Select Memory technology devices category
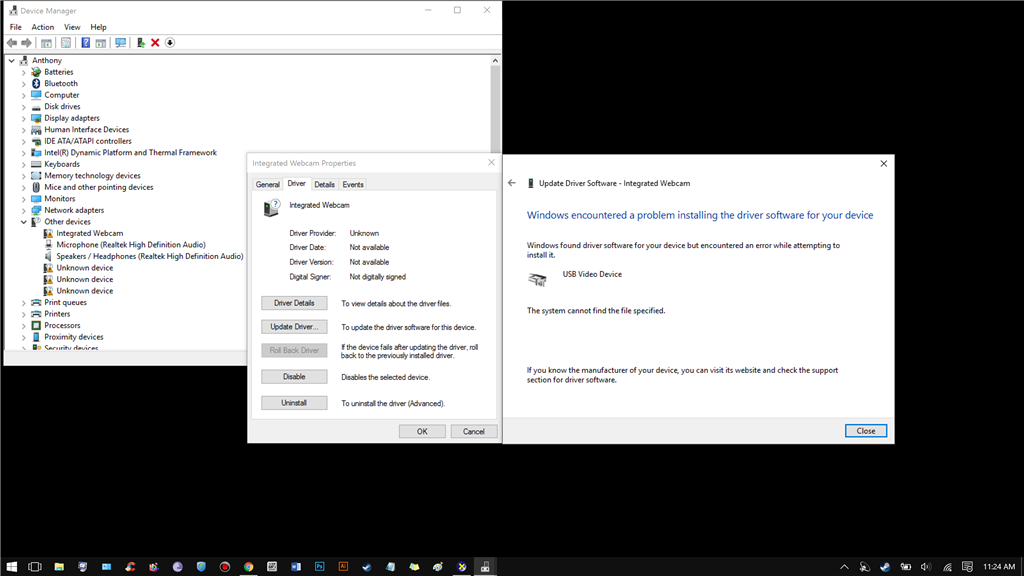Screen dimensions: 1024x576 pos(92,176)
